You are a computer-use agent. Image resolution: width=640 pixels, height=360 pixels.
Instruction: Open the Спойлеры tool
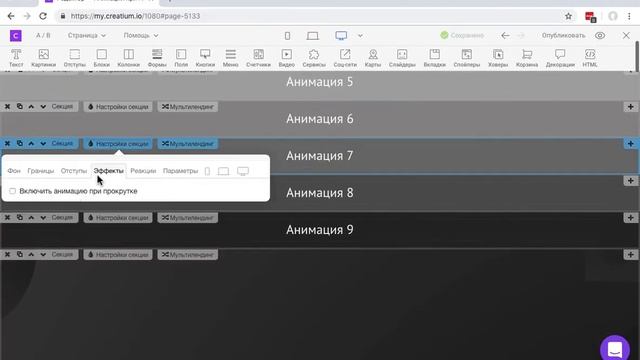[467, 58]
